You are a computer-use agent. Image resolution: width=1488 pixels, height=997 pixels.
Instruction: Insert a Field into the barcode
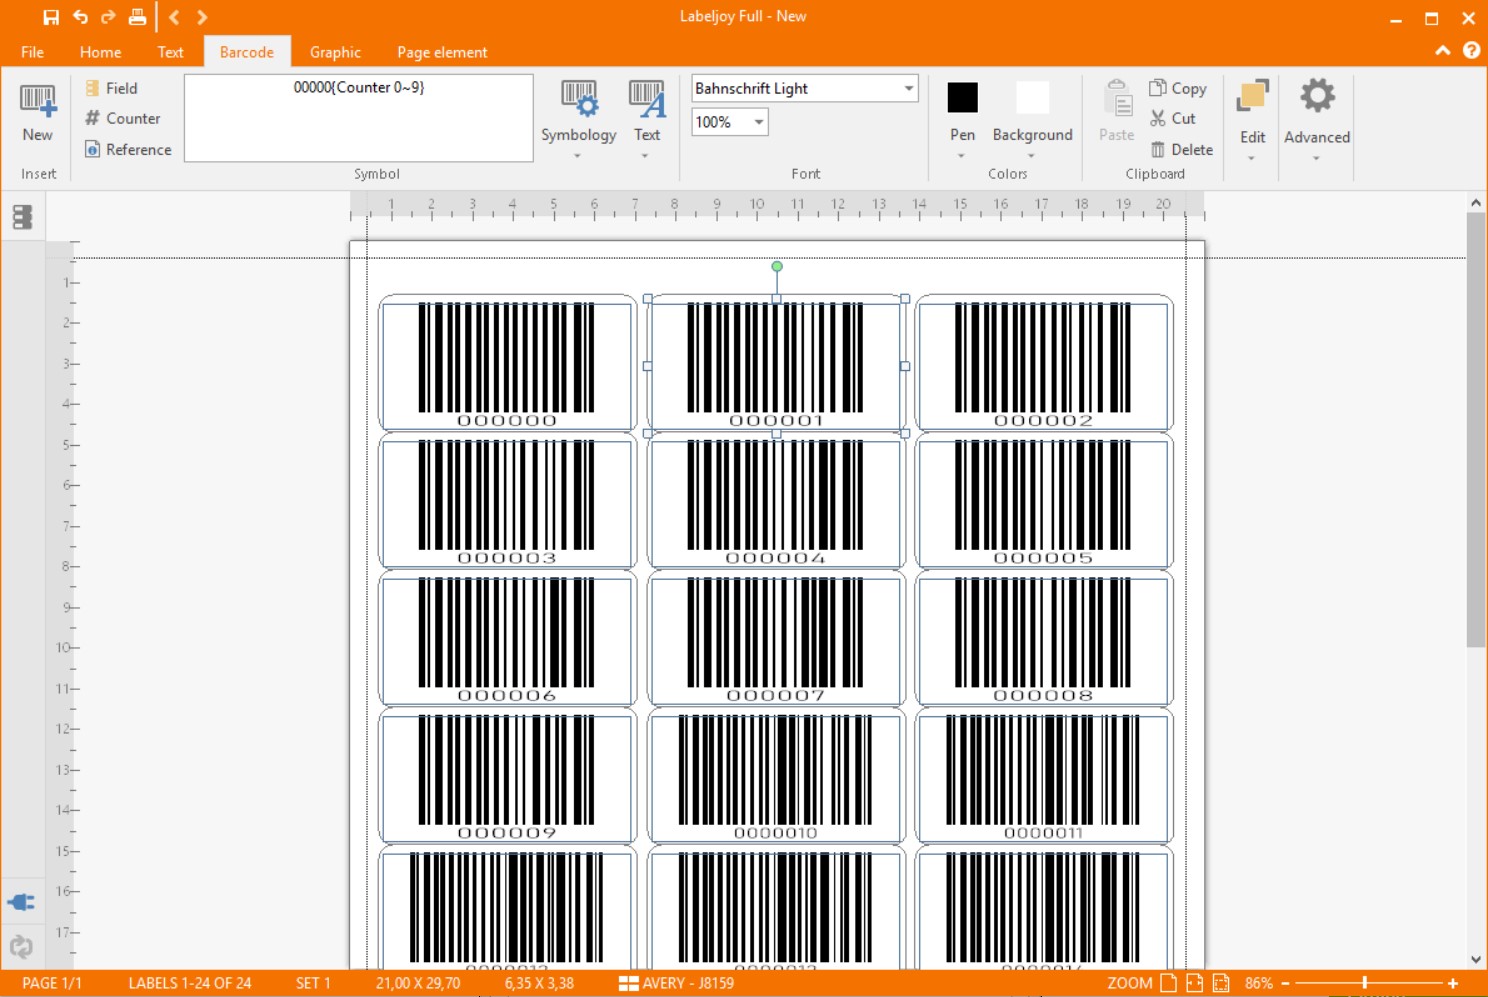(x=112, y=88)
